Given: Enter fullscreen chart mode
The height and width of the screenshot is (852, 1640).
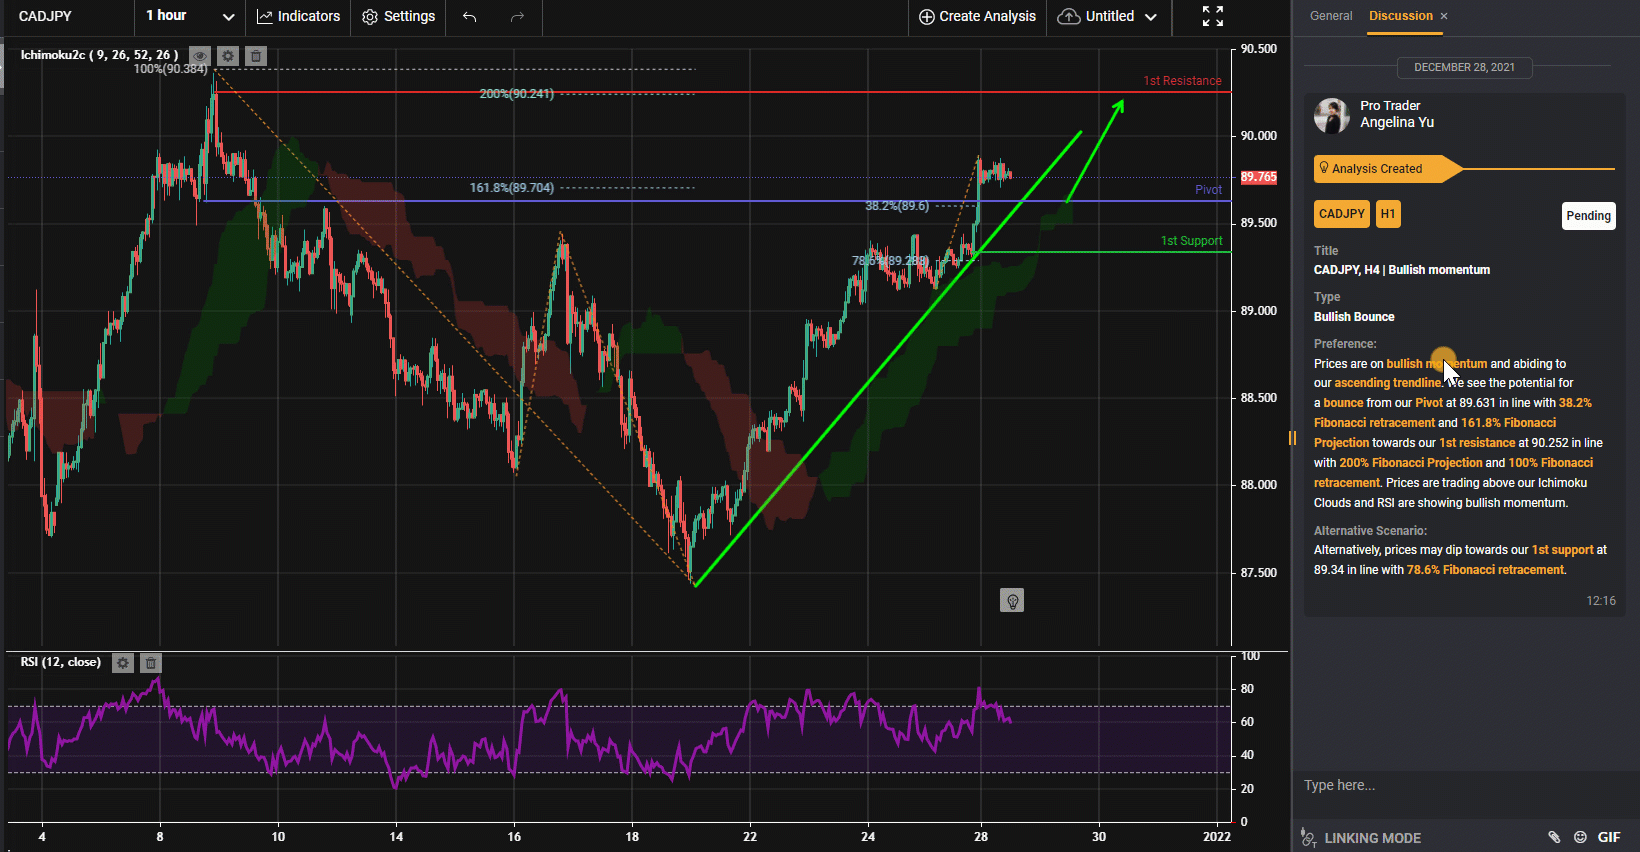Looking at the screenshot, I should (1213, 16).
